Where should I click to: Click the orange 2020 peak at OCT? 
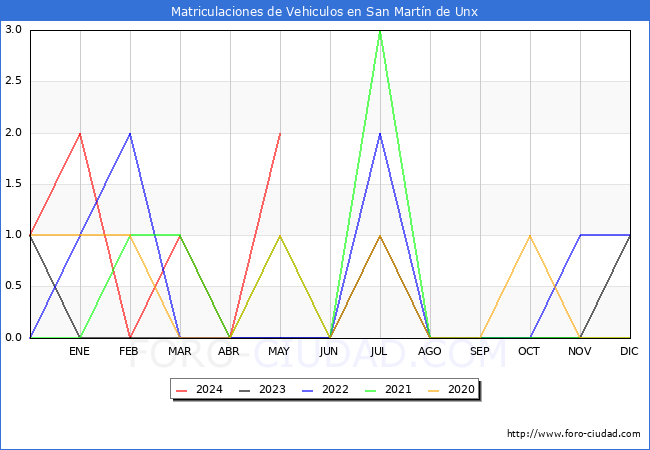[530, 236]
